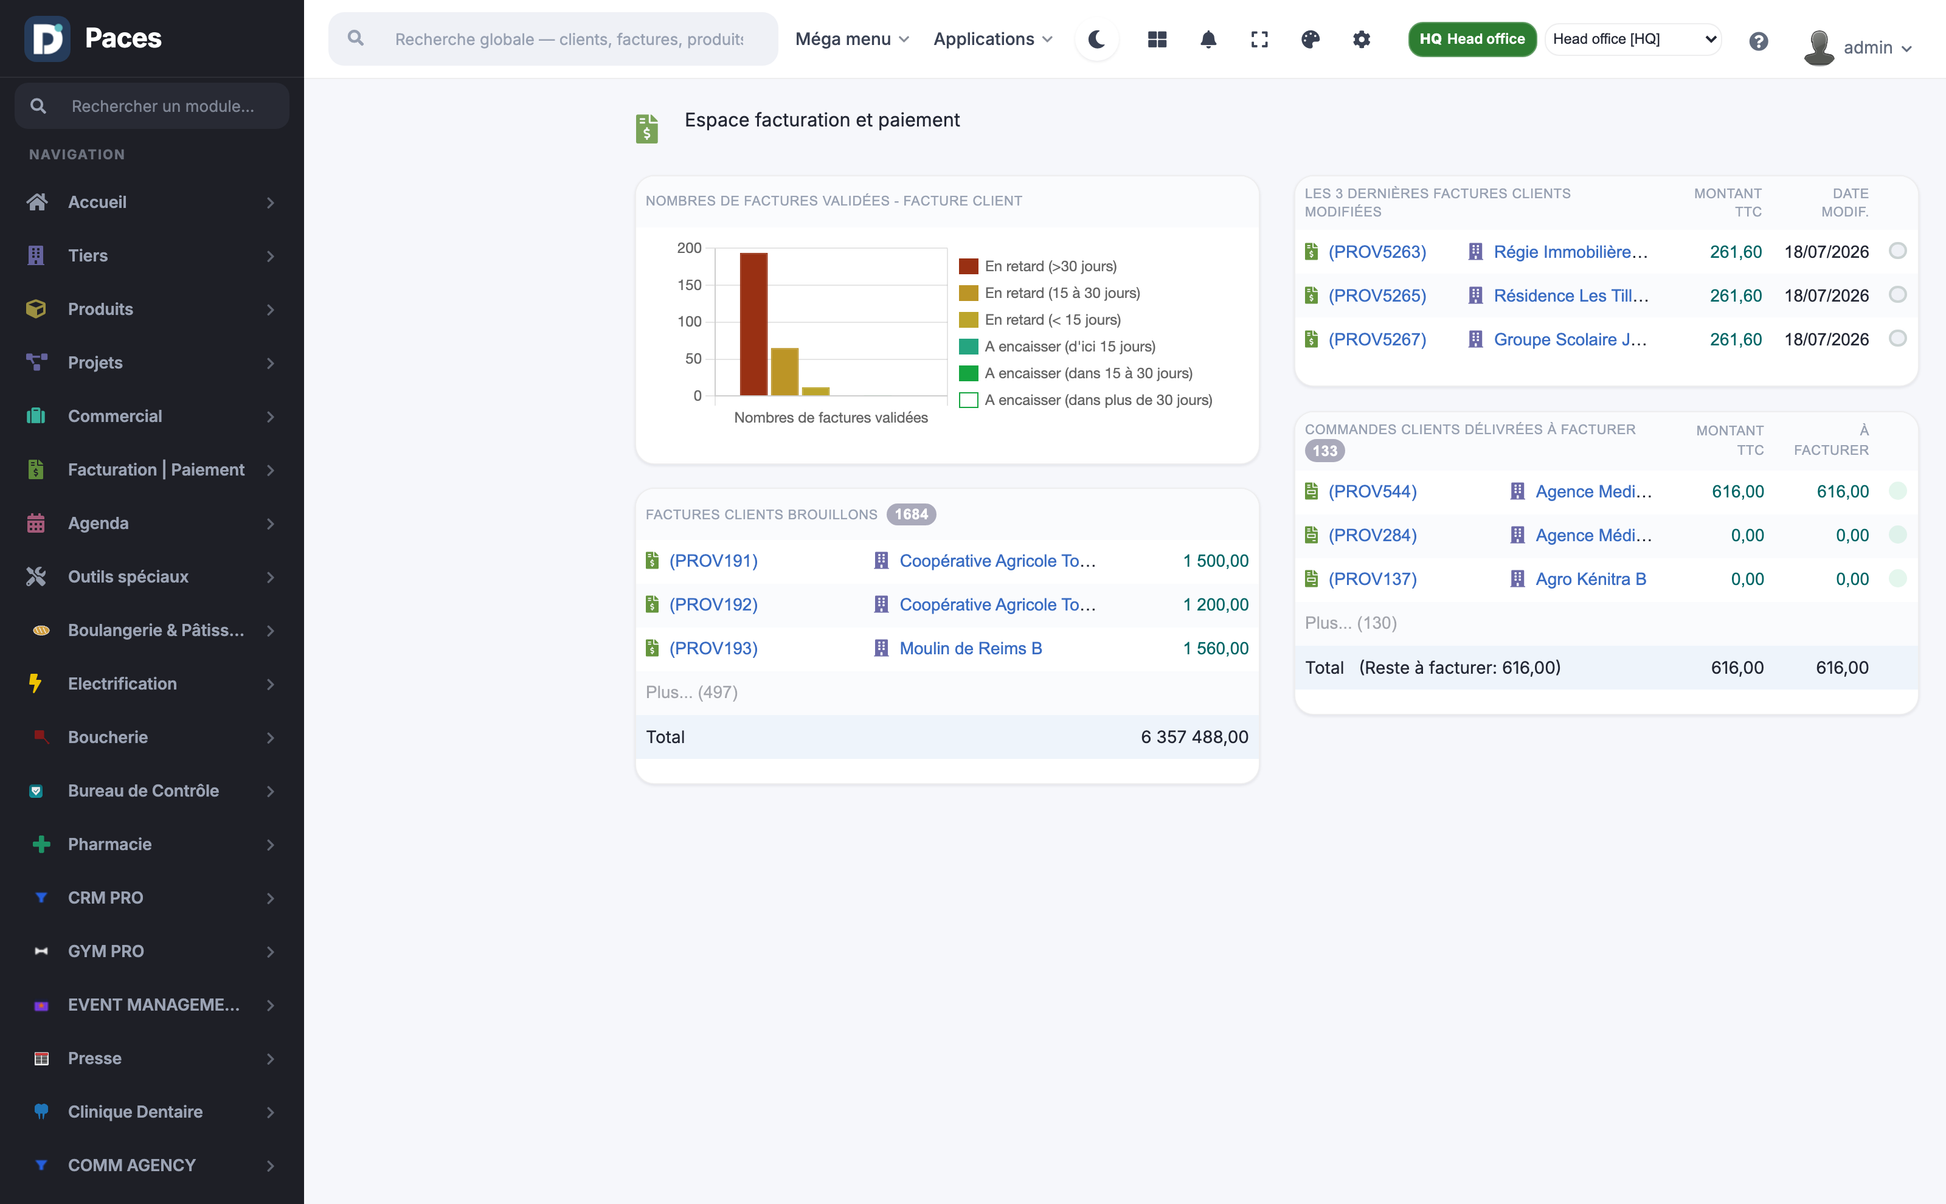Toggle dark mode moon icon

click(x=1097, y=39)
